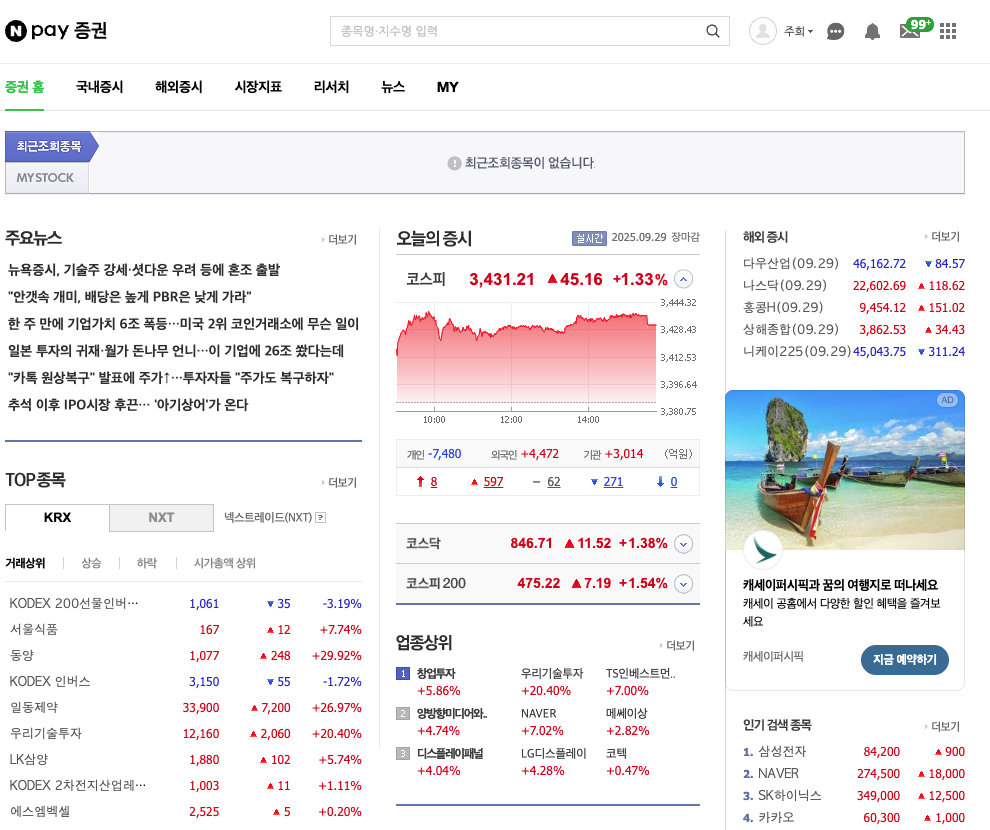
Task: Select the KRX tab
Action: [x=57, y=518]
